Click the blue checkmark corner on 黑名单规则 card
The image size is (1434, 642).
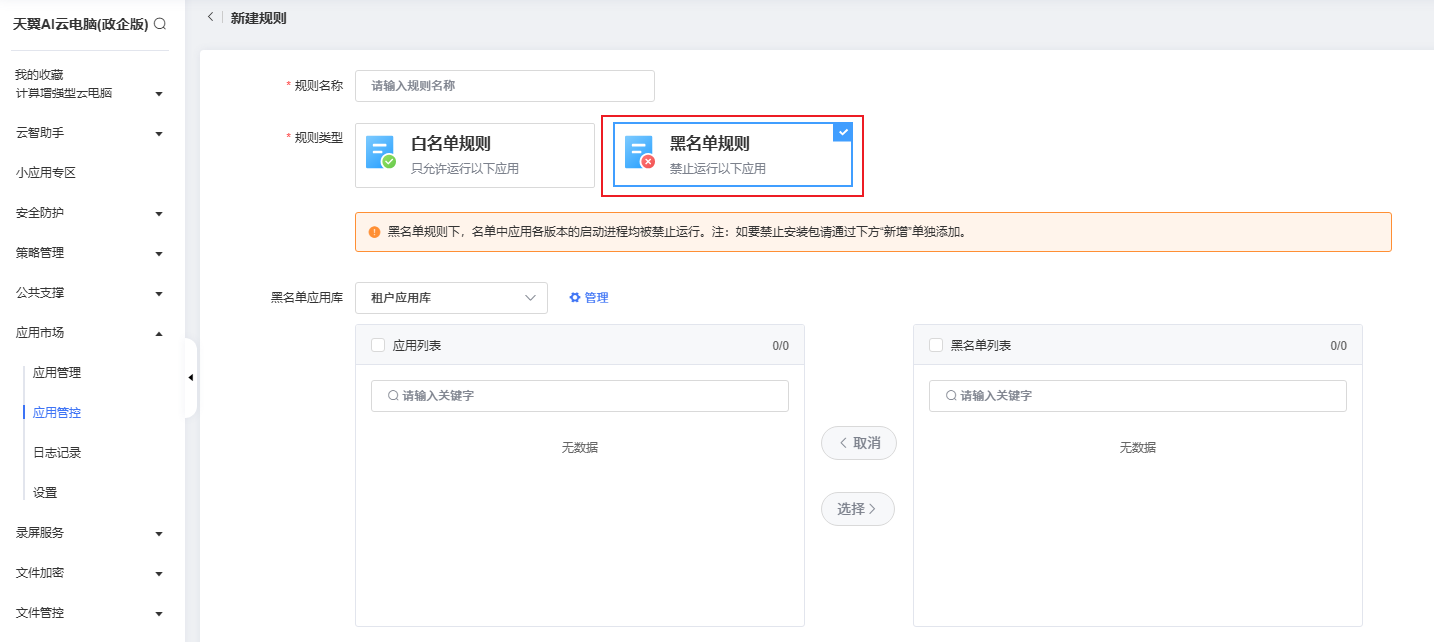843,132
